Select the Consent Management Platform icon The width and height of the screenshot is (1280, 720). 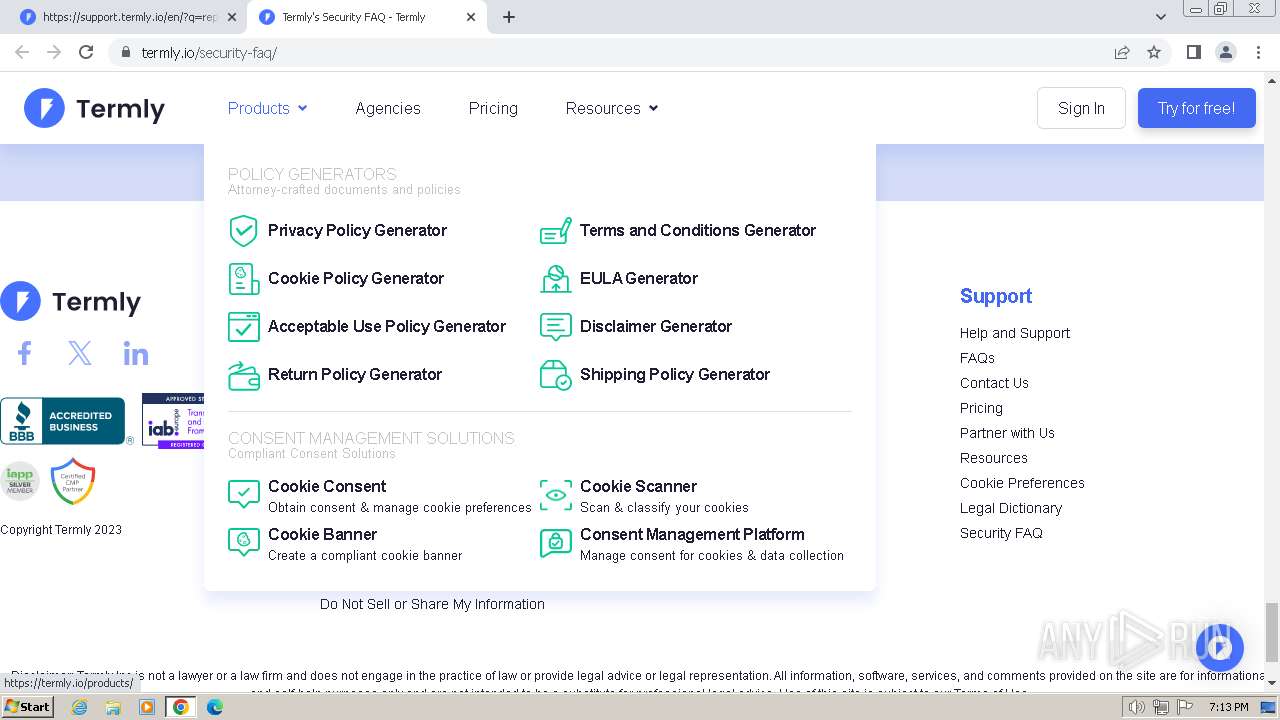(556, 542)
